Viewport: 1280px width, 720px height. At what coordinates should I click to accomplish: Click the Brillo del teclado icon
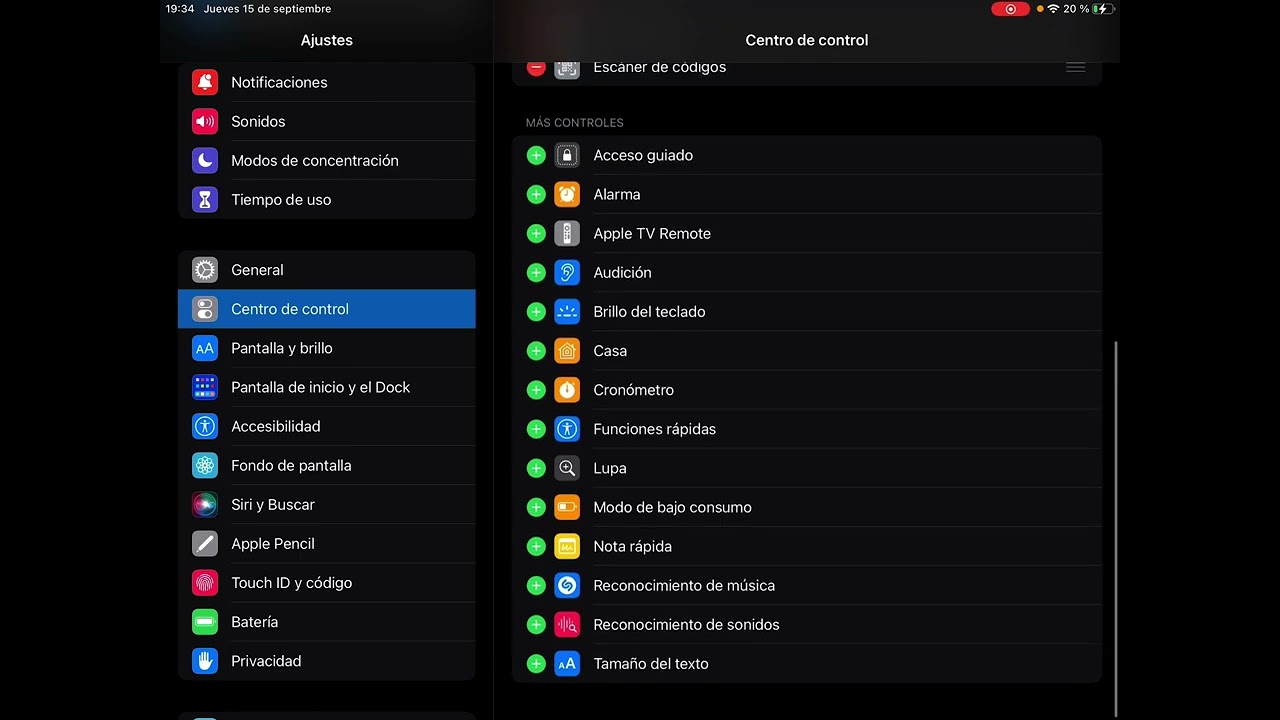tap(567, 311)
